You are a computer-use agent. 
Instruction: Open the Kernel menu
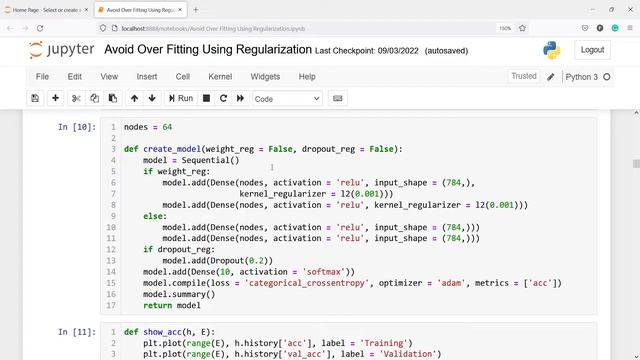pyautogui.click(x=220, y=77)
